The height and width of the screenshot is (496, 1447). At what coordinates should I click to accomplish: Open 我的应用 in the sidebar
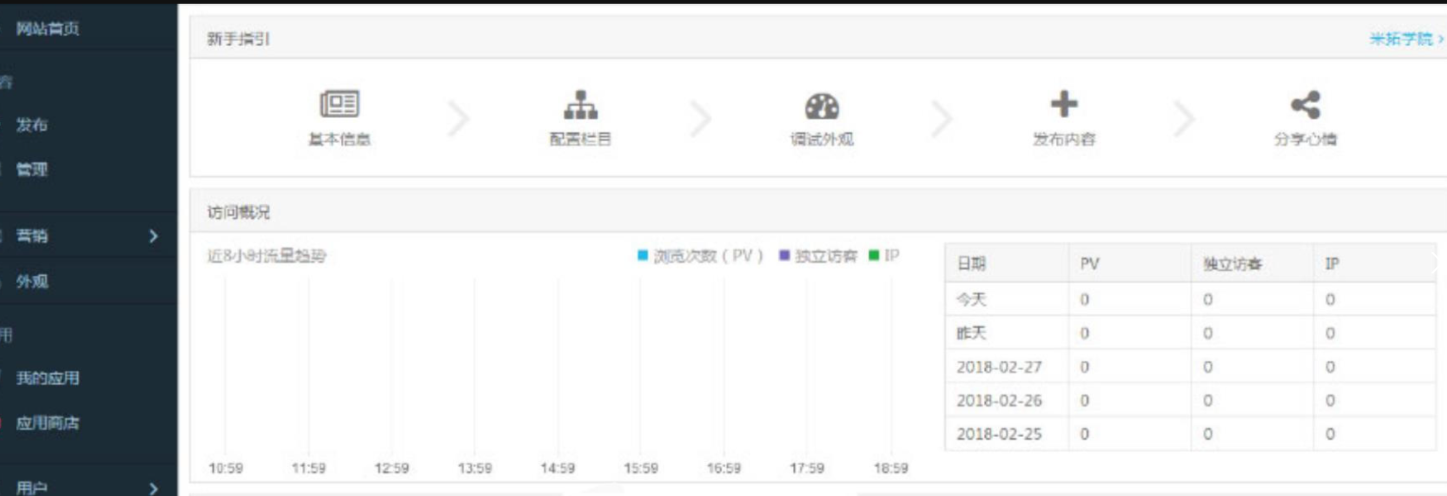click(47, 379)
